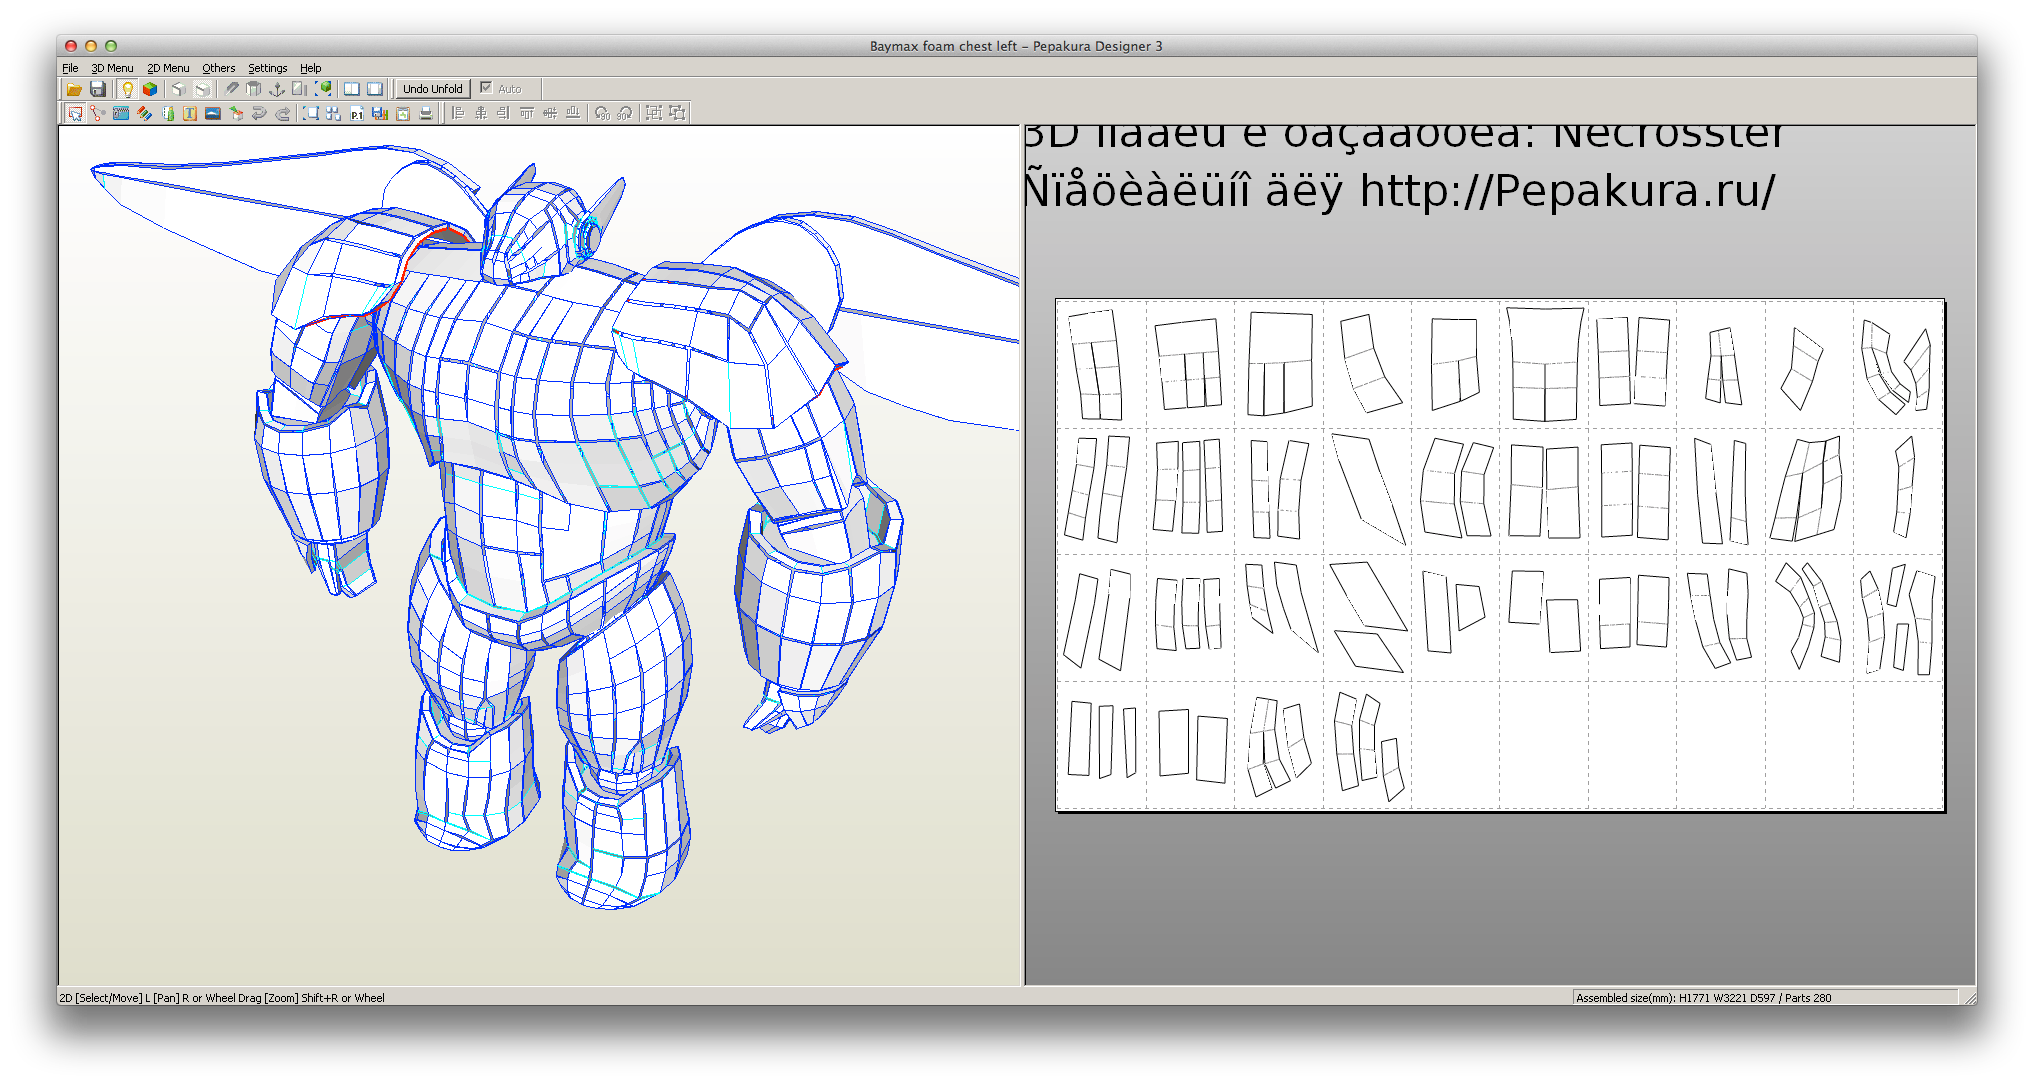Image resolution: width=2034 pixels, height=1084 pixels.
Task: Click the cylinder unfold icon
Action: point(254,89)
